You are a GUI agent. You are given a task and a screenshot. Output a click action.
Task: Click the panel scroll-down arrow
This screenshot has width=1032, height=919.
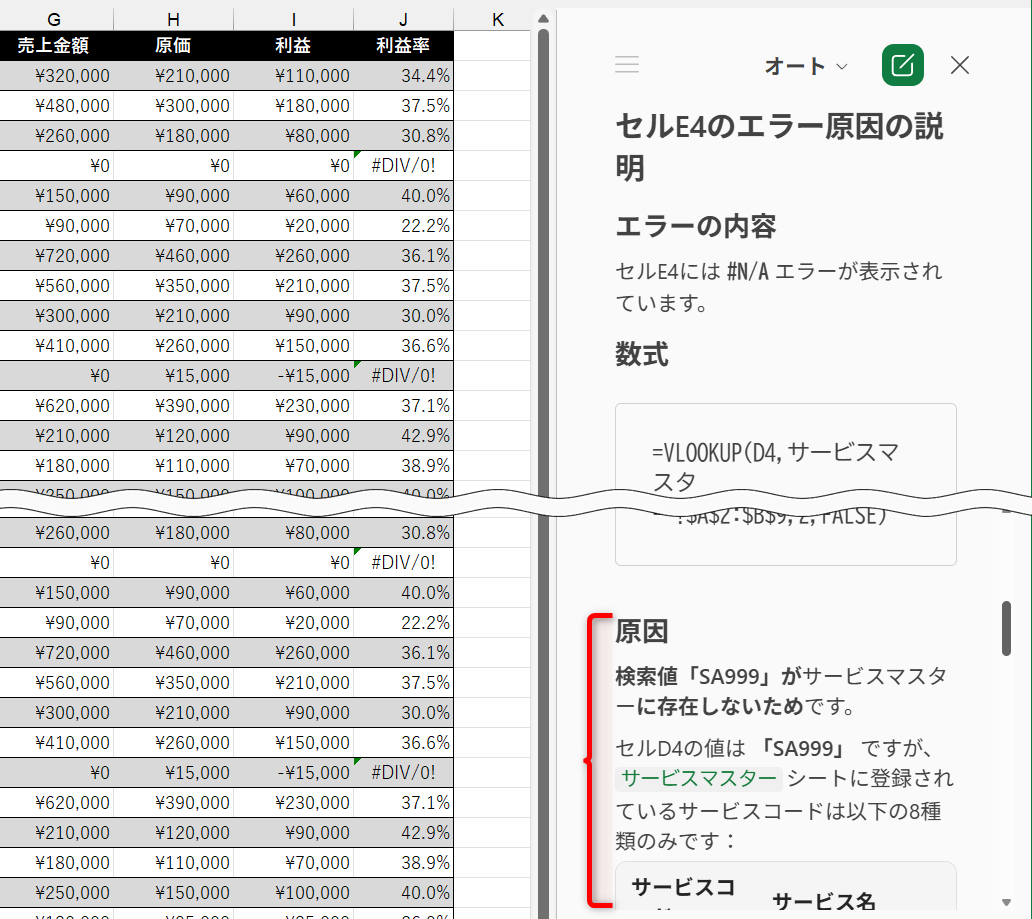click(1006, 902)
